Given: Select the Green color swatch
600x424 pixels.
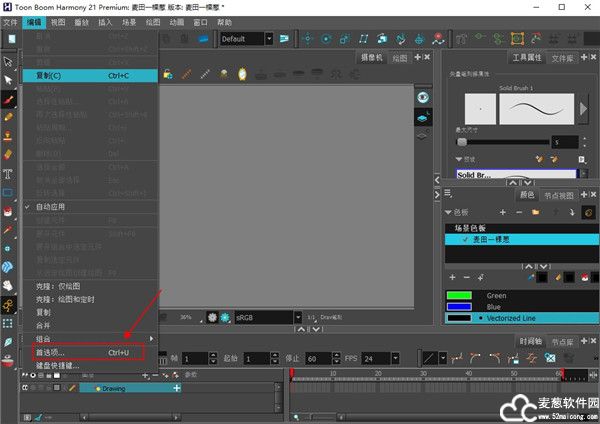Looking at the screenshot, I should (x=460, y=296).
